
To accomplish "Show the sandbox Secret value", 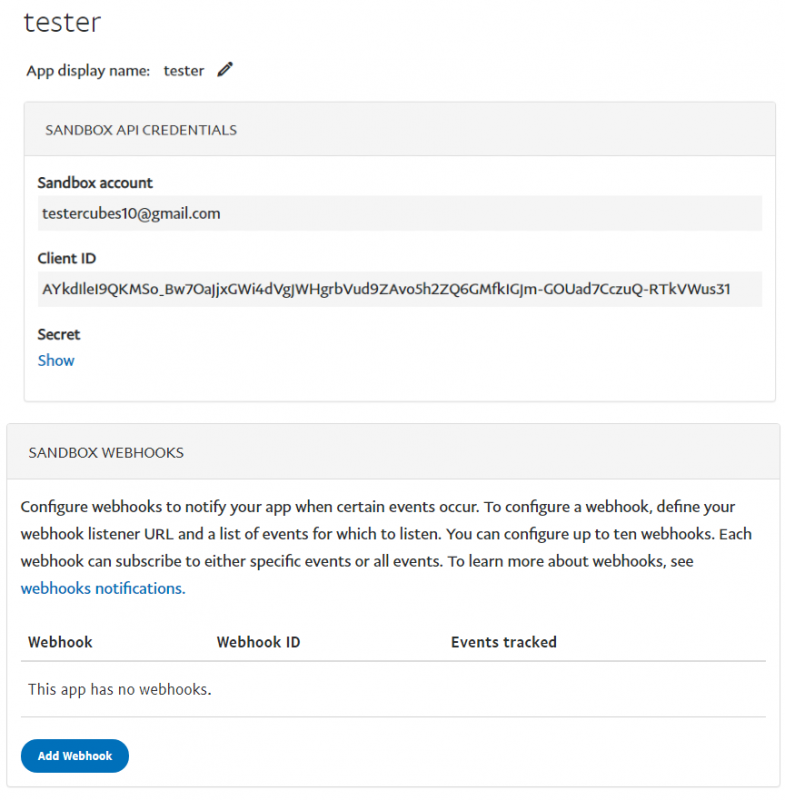I will coord(56,361).
